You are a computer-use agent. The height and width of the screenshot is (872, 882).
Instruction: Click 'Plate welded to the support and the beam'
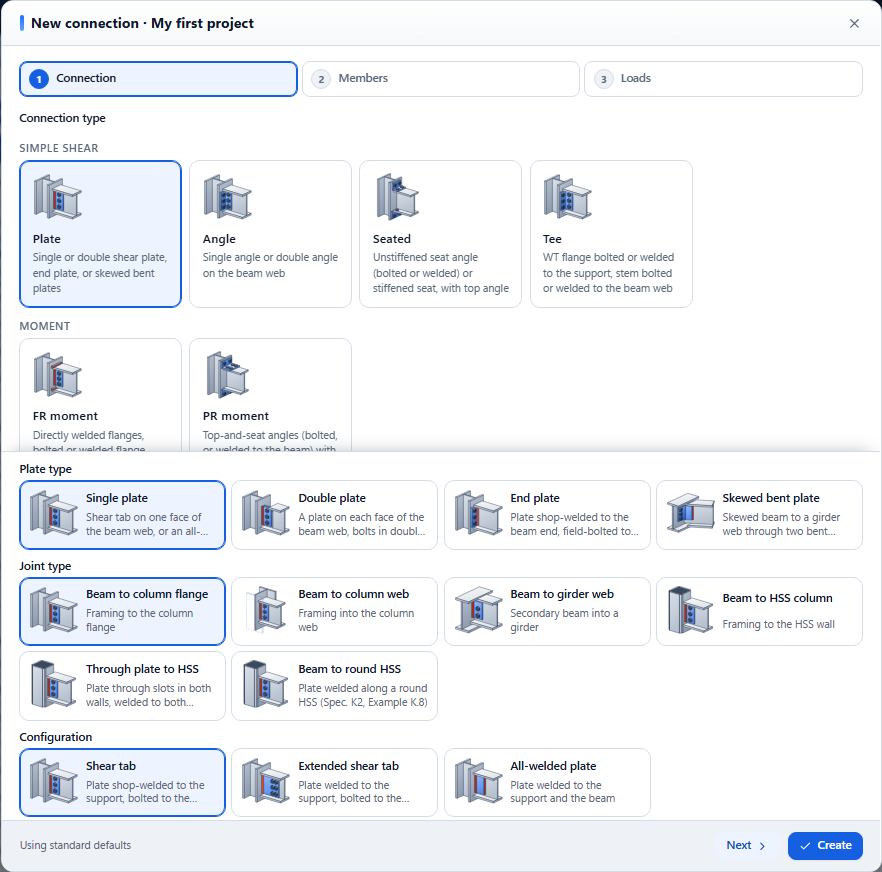(x=562, y=792)
